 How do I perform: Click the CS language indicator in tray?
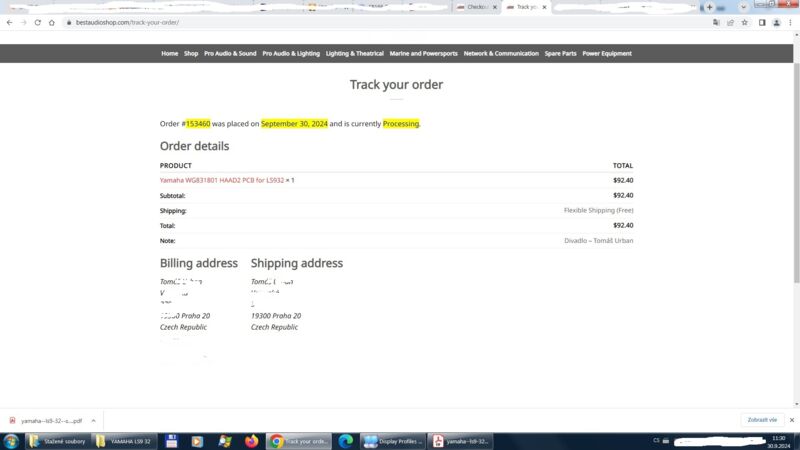(x=656, y=441)
